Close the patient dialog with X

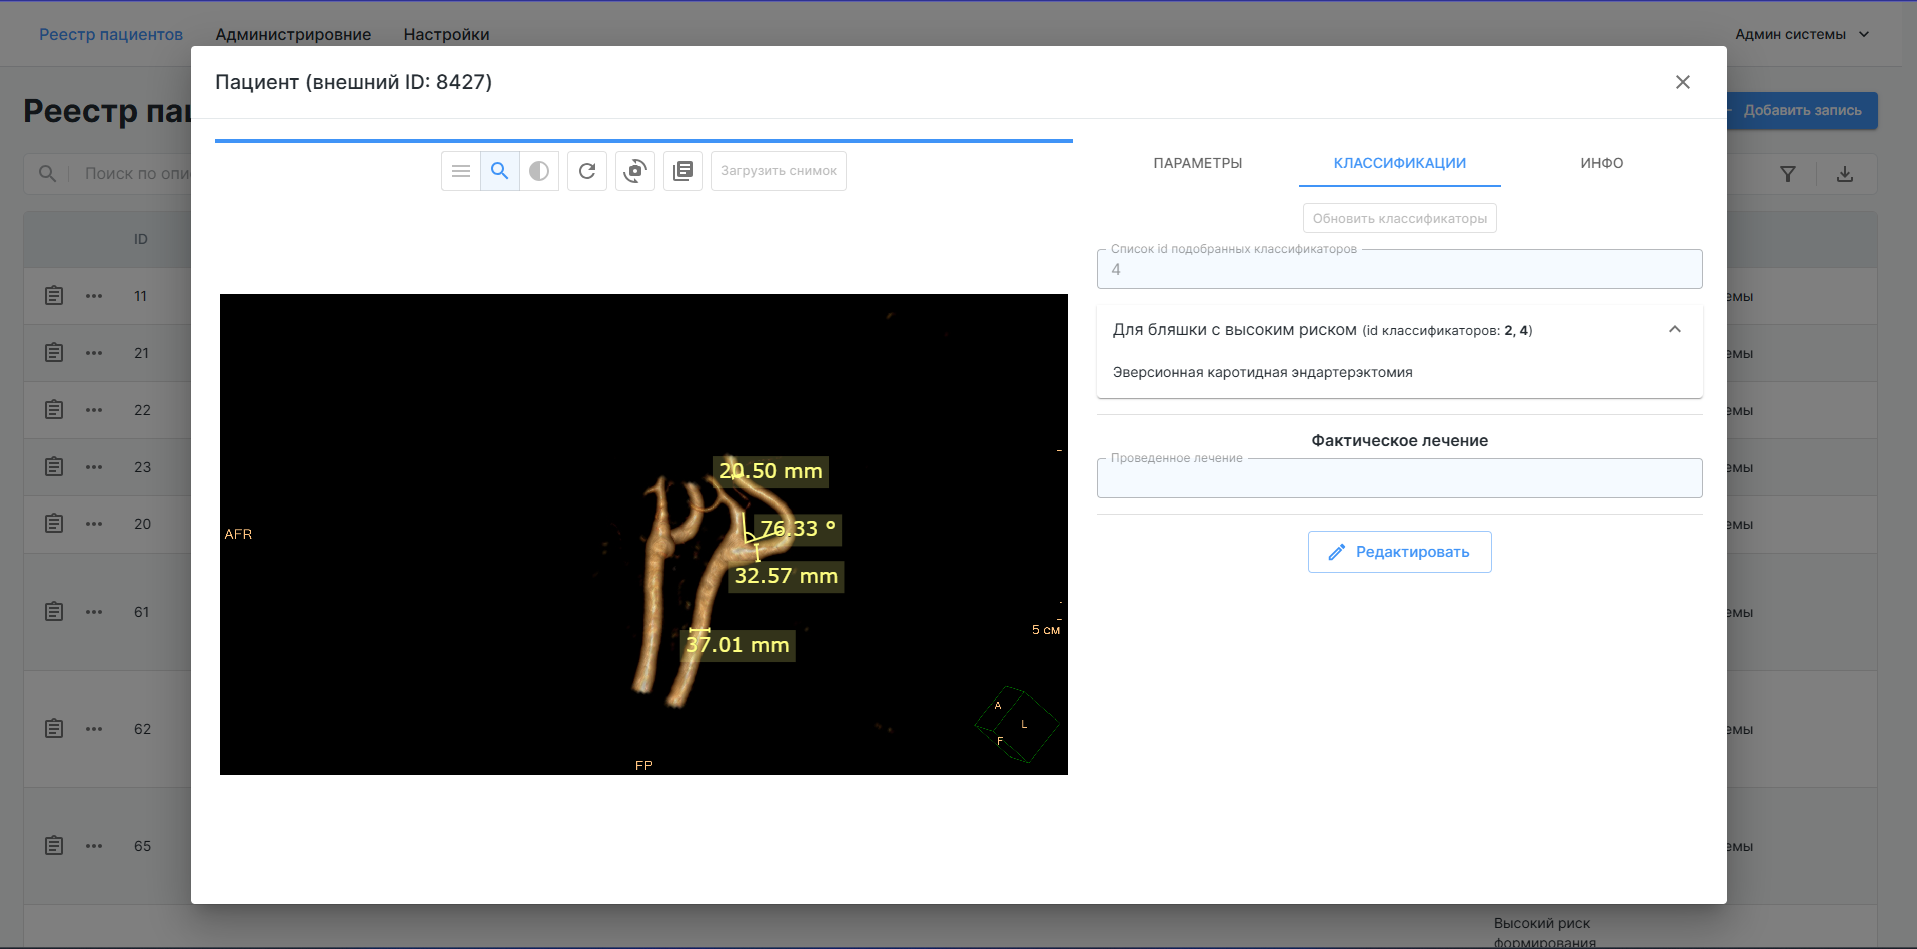[1683, 82]
